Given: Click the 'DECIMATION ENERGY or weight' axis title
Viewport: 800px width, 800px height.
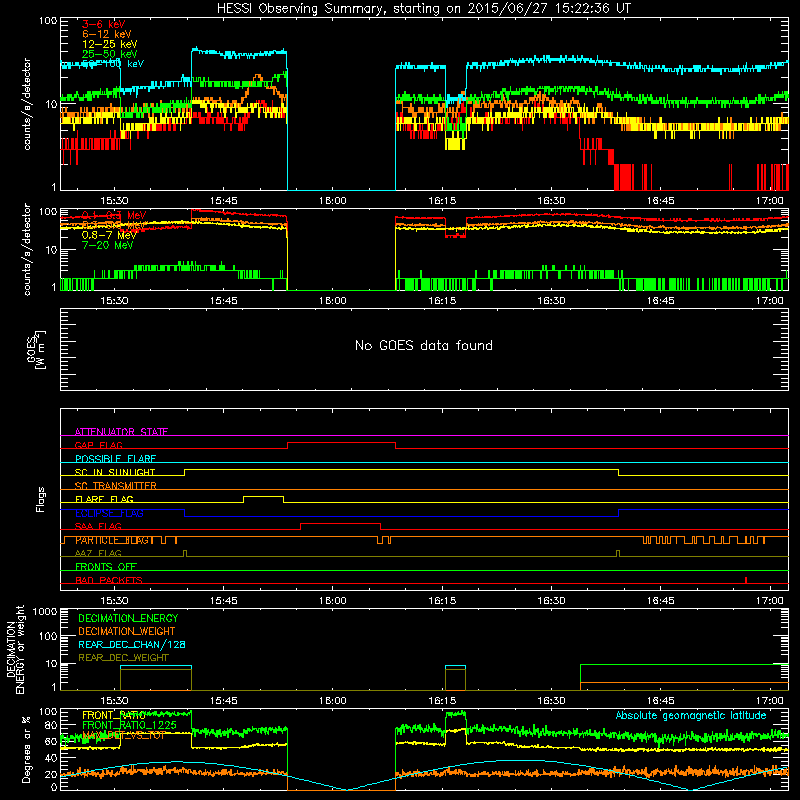Looking at the screenshot, I should [15, 649].
